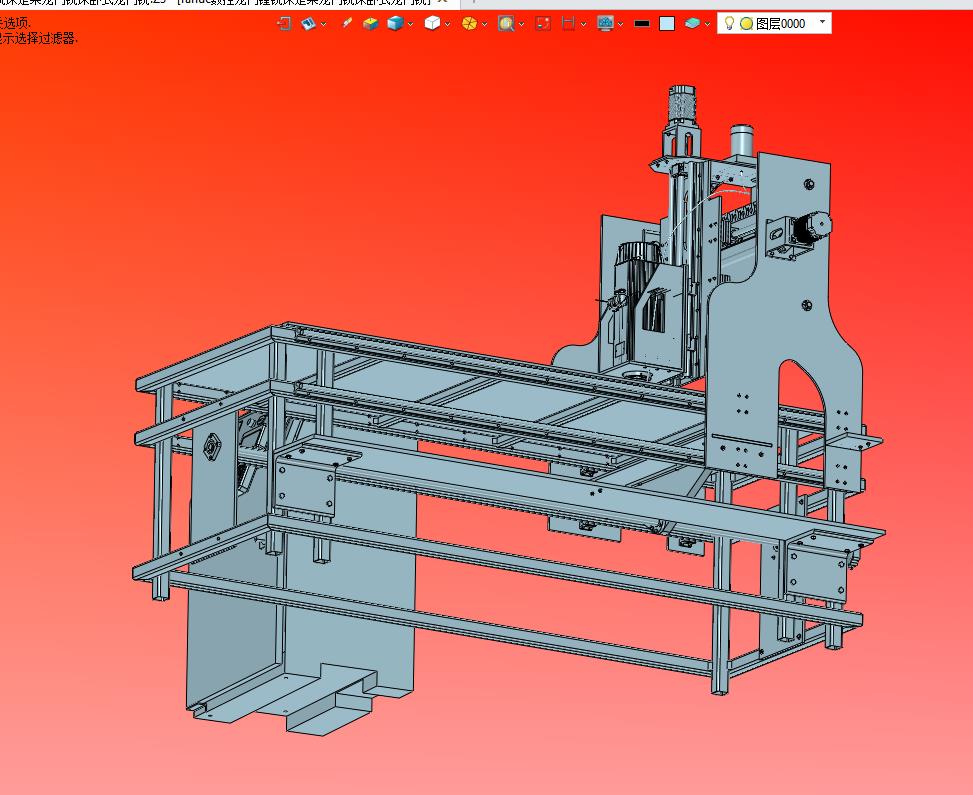Screen dimensions: 973x795
Task: Click the blue book view icon
Action: (308, 24)
